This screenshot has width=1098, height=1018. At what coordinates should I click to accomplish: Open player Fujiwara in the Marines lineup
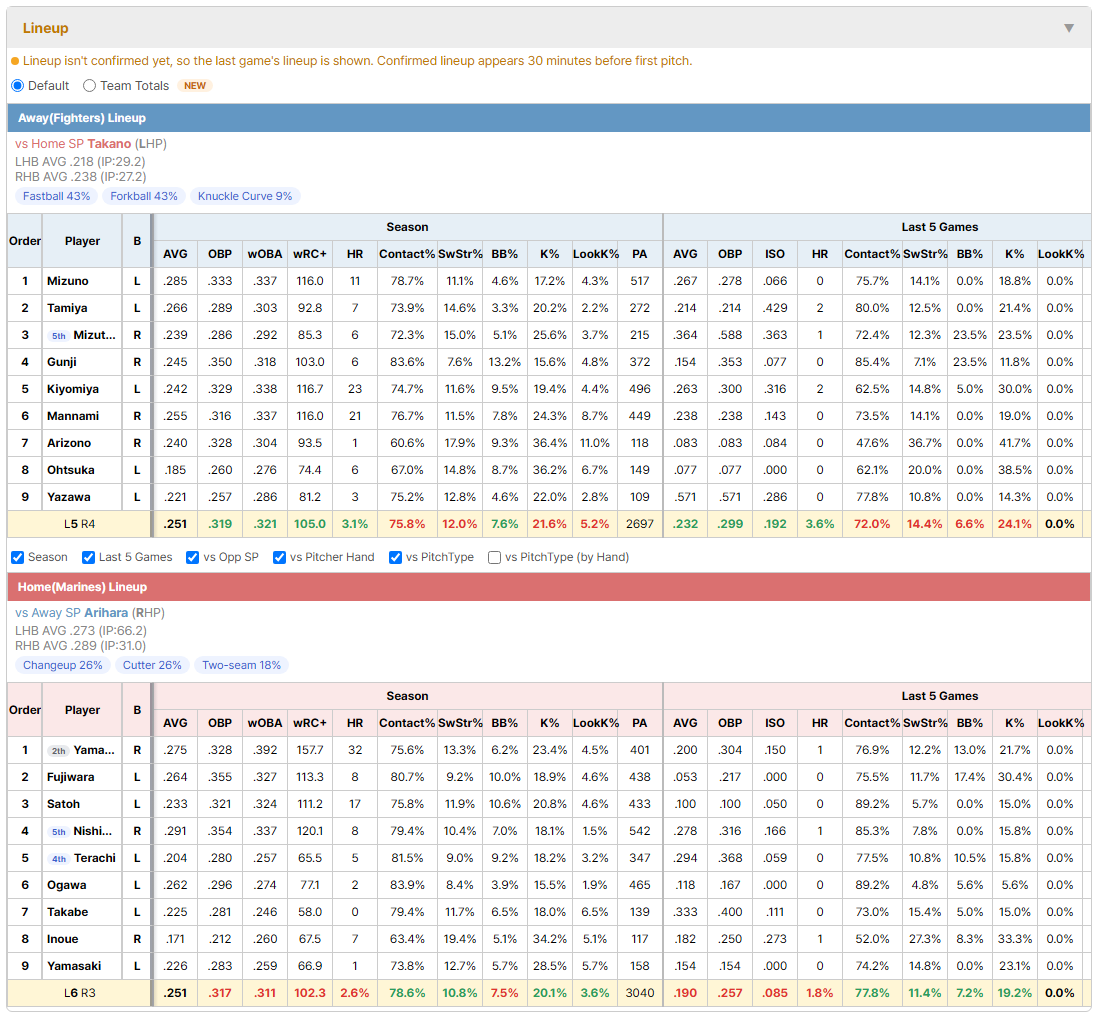point(71,777)
